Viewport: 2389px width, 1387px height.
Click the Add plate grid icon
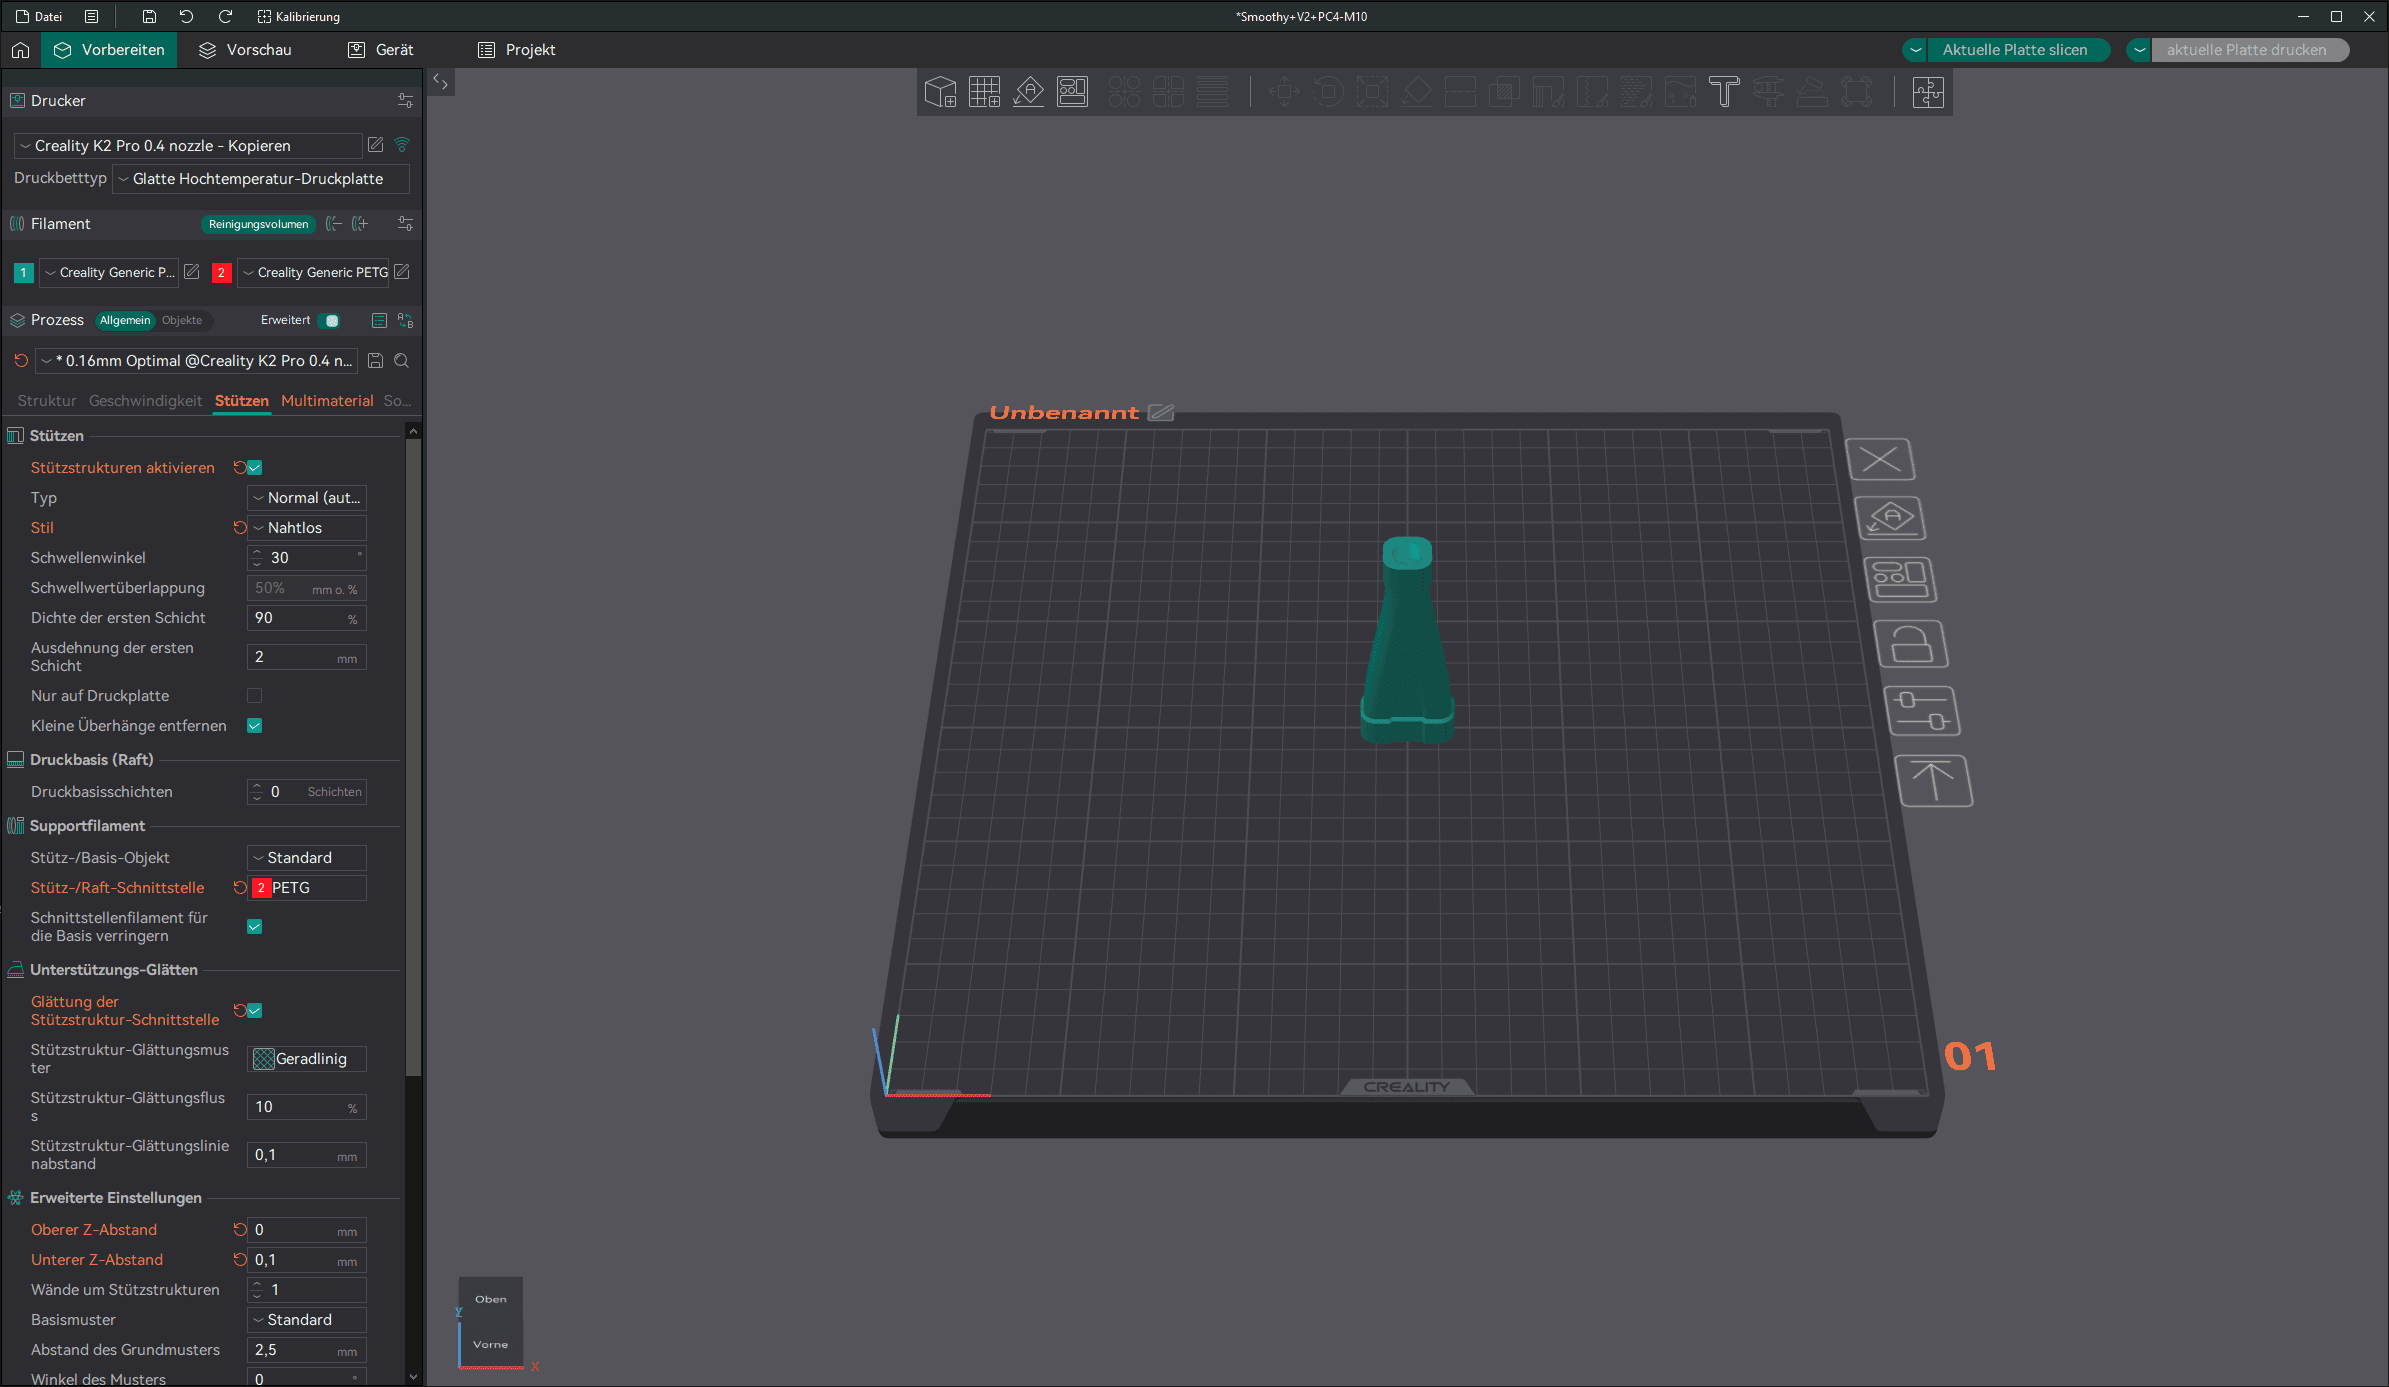point(984,92)
